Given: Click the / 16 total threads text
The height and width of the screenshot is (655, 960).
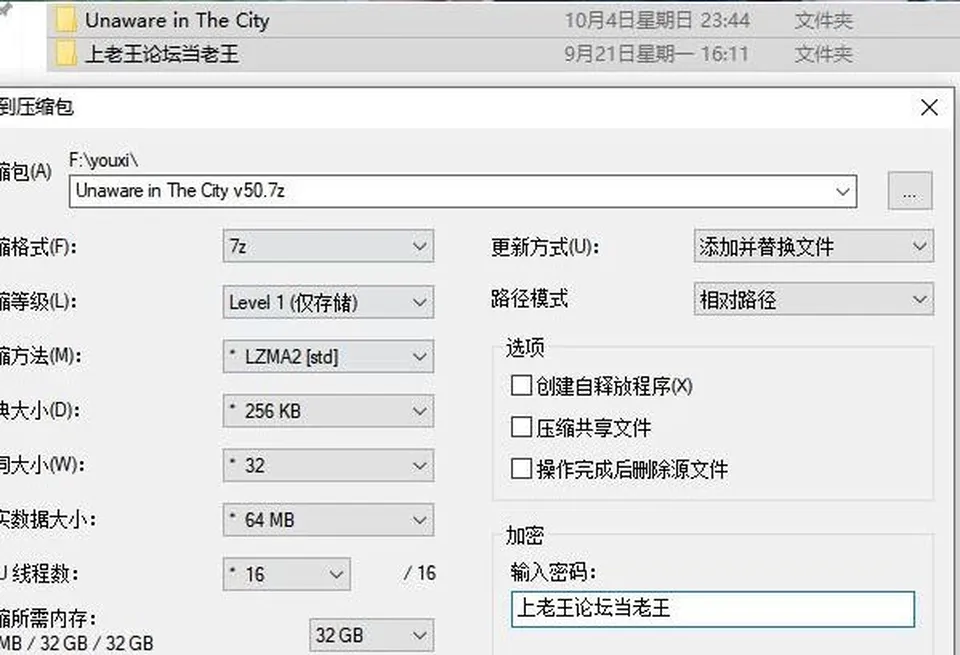Looking at the screenshot, I should click(x=419, y=574).
